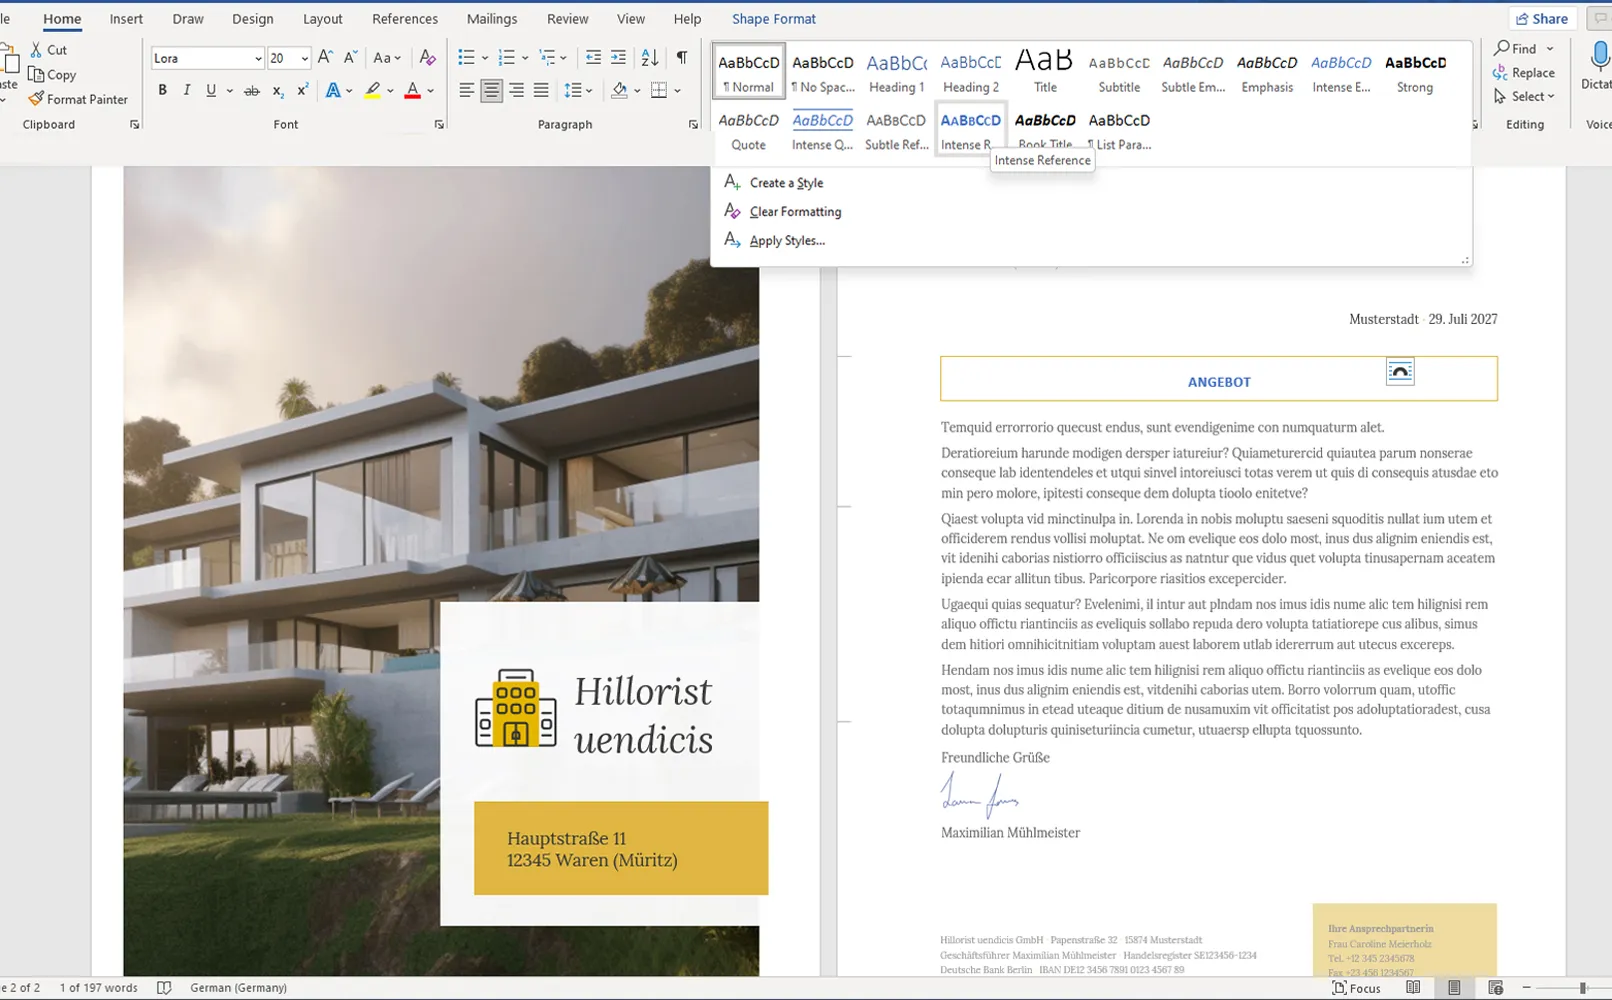Apply the Heading 1 style

click(x=896, y=72)
